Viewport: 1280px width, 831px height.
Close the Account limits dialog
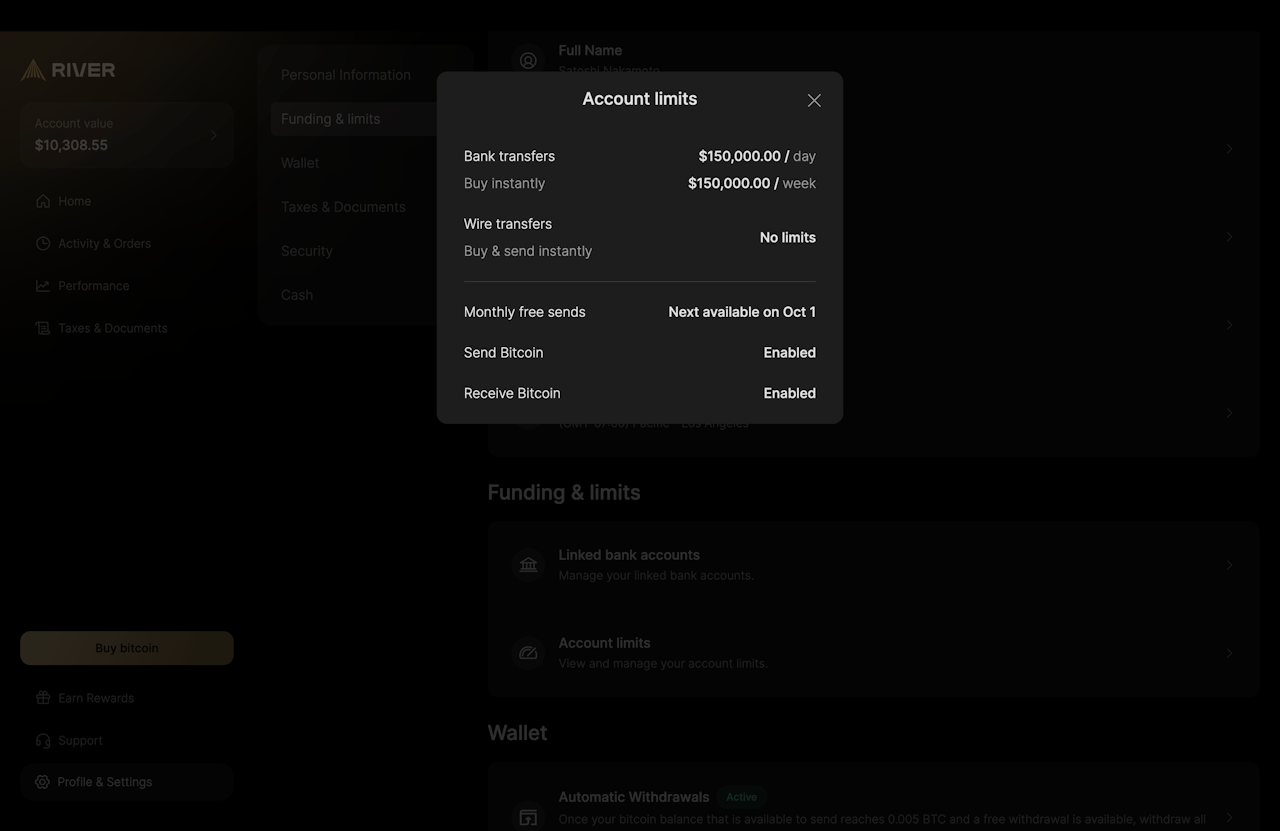click(814, 100)
